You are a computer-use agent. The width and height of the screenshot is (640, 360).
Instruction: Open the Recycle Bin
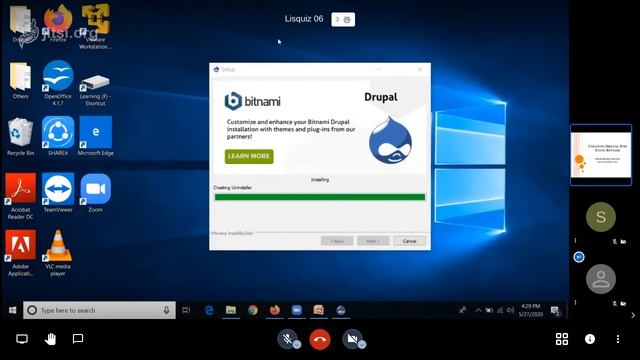click(x=20, y=137)
